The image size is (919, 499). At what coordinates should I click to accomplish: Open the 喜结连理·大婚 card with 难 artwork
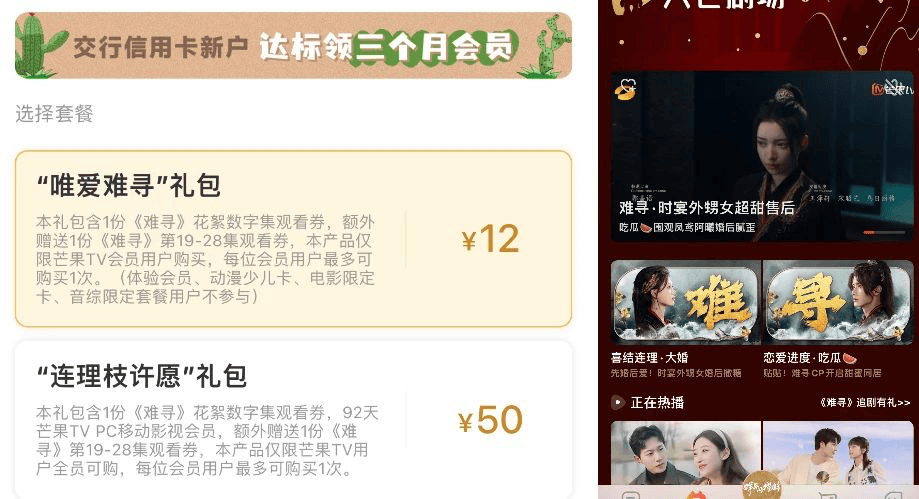685,320
